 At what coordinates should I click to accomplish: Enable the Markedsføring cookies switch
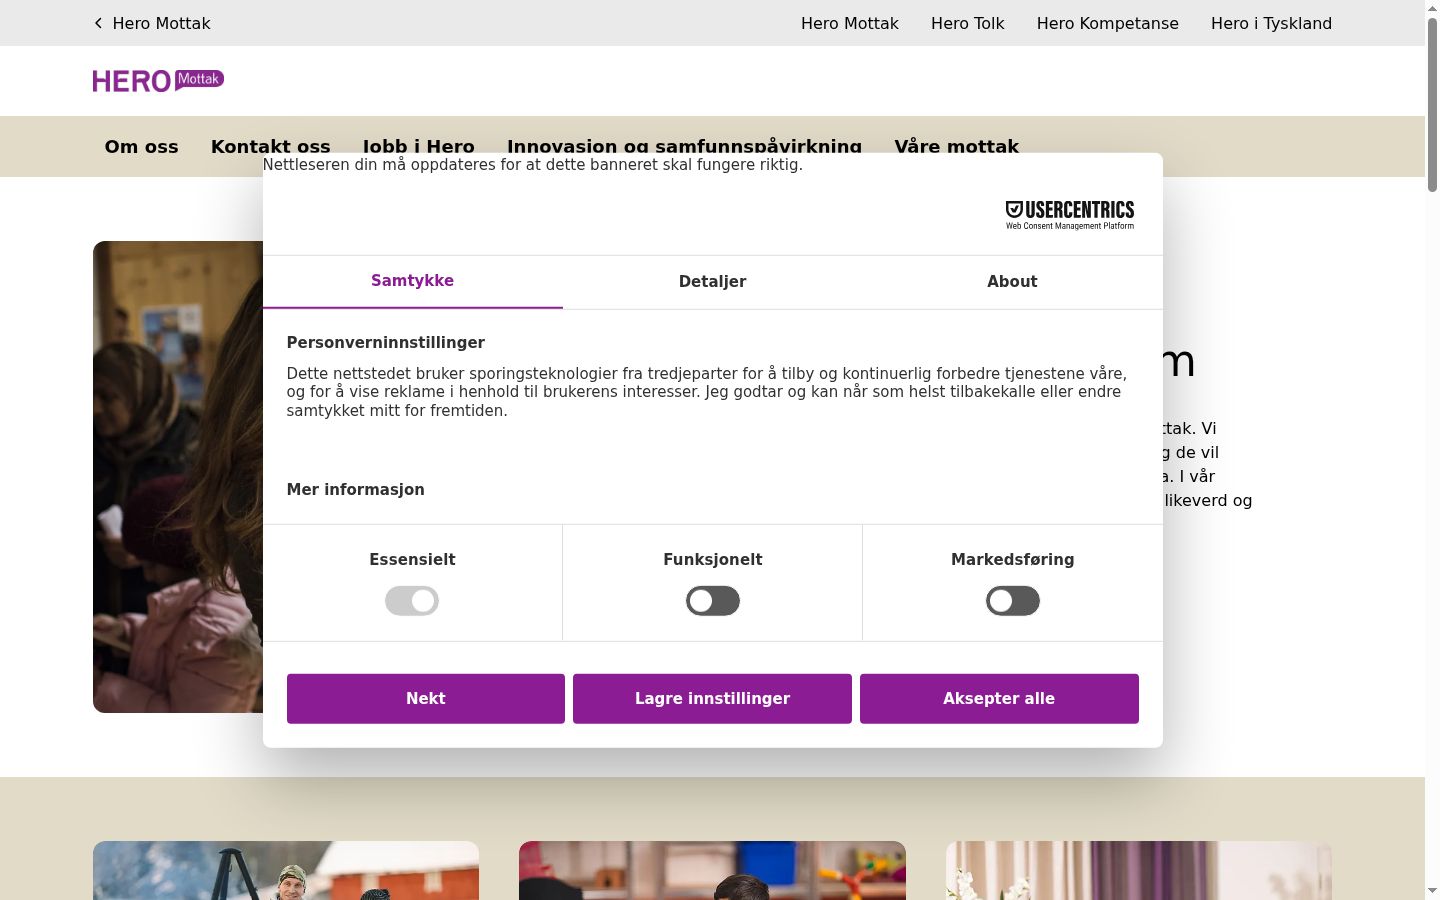click(x=1012, y=601)
